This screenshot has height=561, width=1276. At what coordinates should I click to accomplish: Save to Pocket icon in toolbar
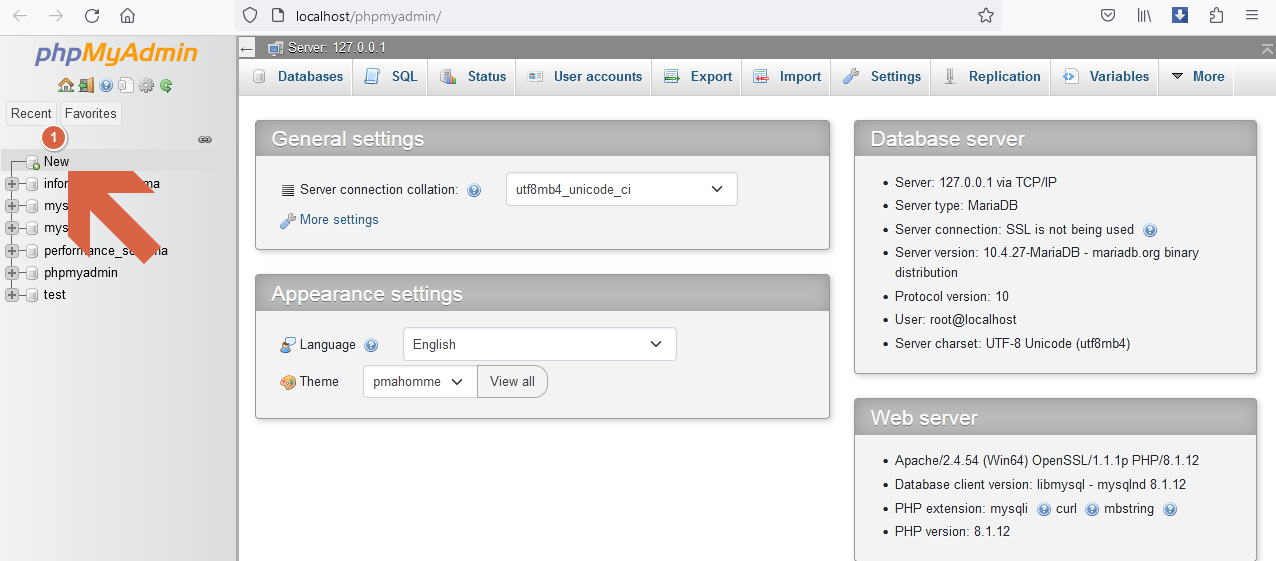click(x=1108, y=15)
